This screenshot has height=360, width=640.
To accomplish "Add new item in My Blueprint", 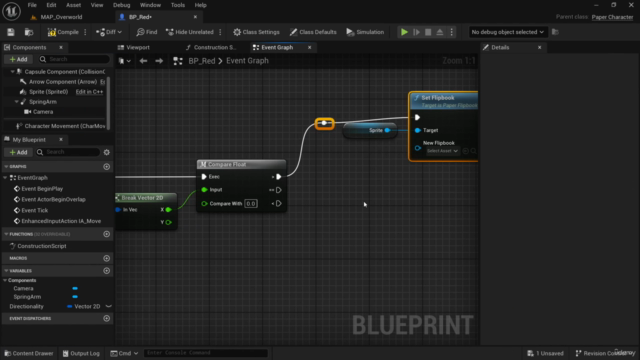I will click(x=18, y=152).
